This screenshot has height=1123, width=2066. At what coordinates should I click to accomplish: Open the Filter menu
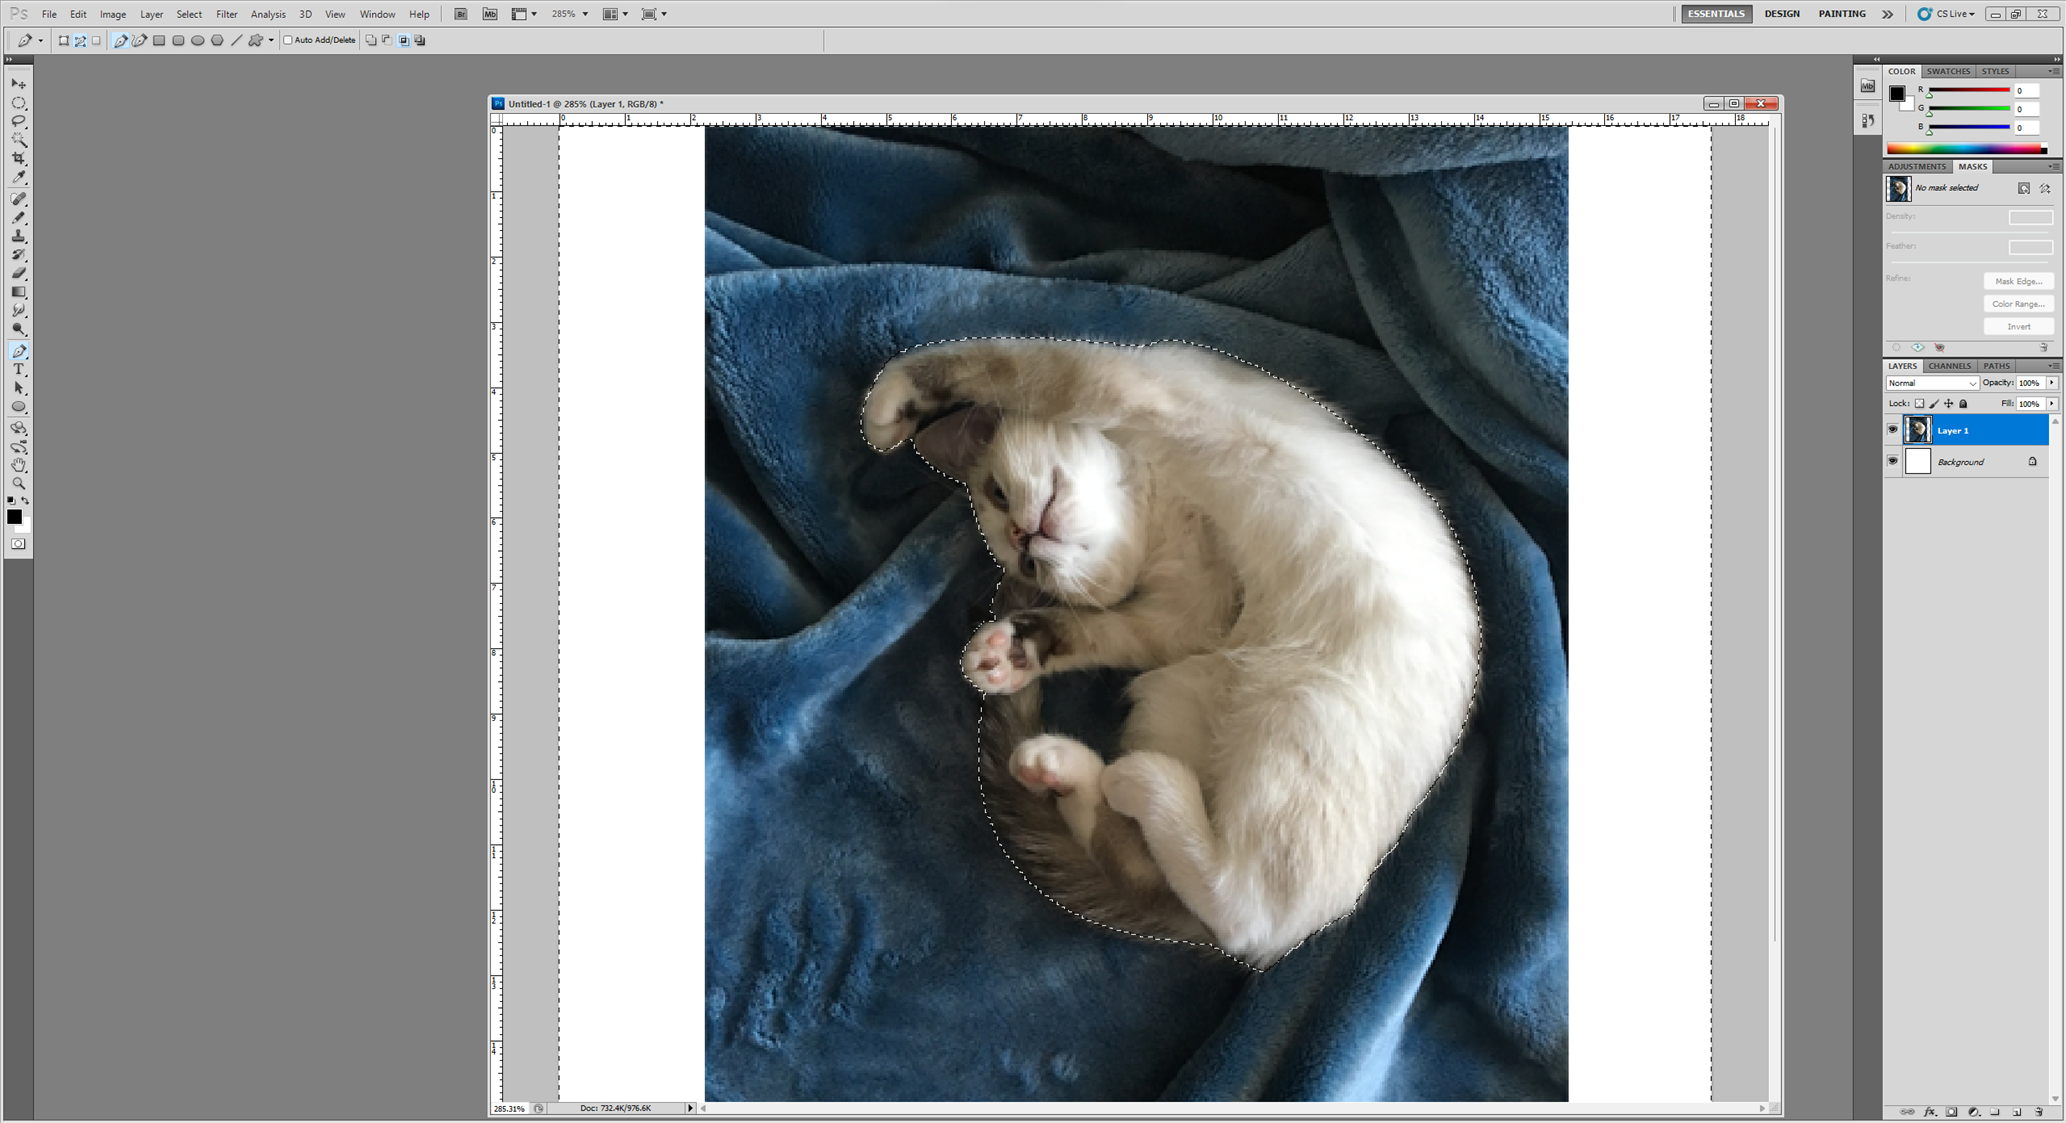tap(226, 14)
